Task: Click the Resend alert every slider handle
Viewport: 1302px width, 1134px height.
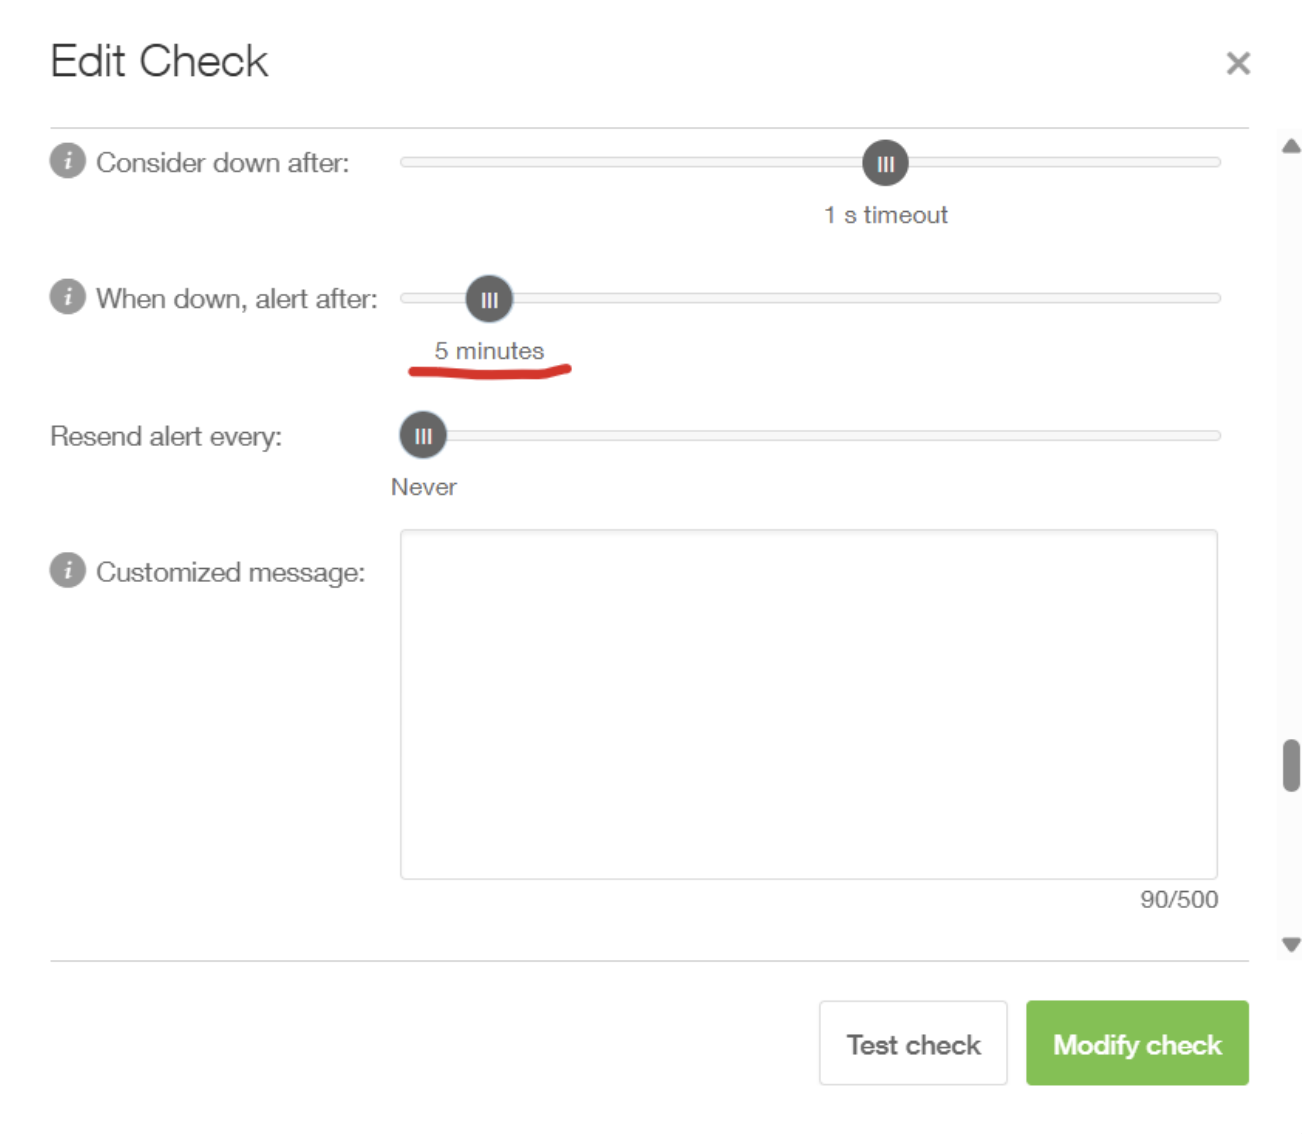Action: coord(423,435)
